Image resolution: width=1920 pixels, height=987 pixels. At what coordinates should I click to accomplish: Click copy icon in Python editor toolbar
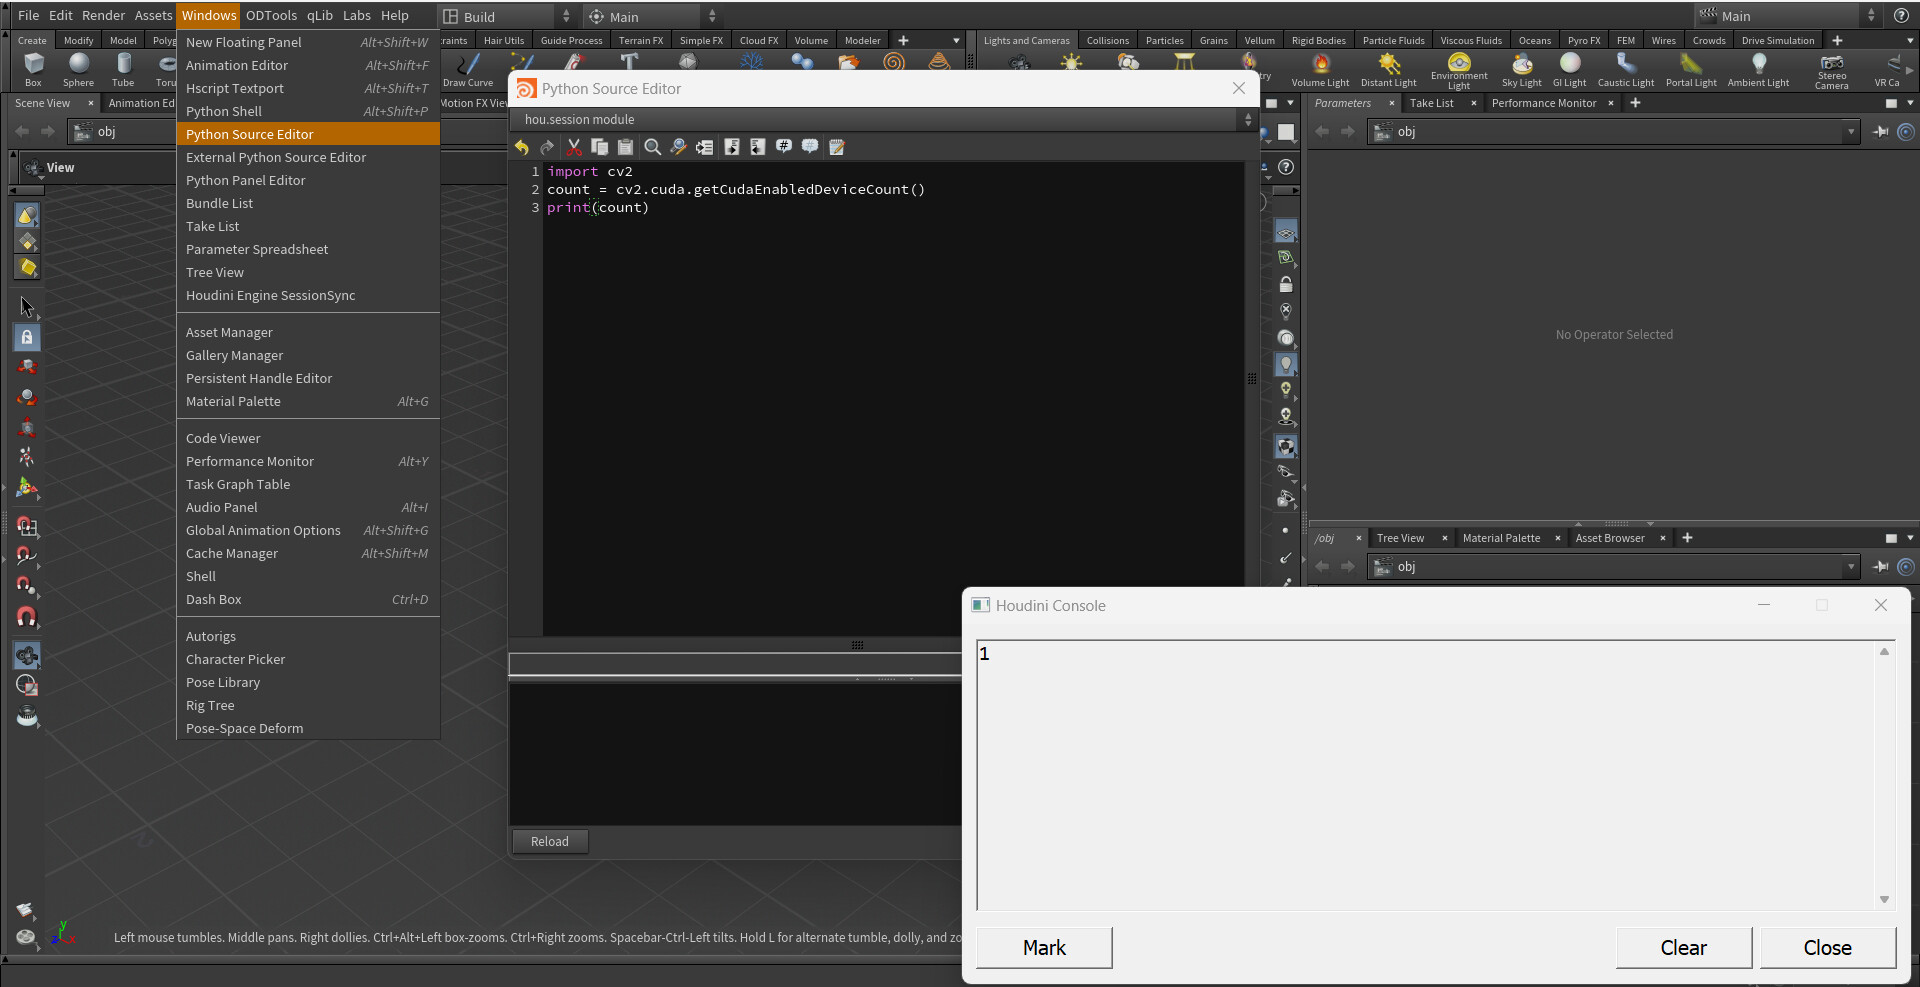pos(600,147)
